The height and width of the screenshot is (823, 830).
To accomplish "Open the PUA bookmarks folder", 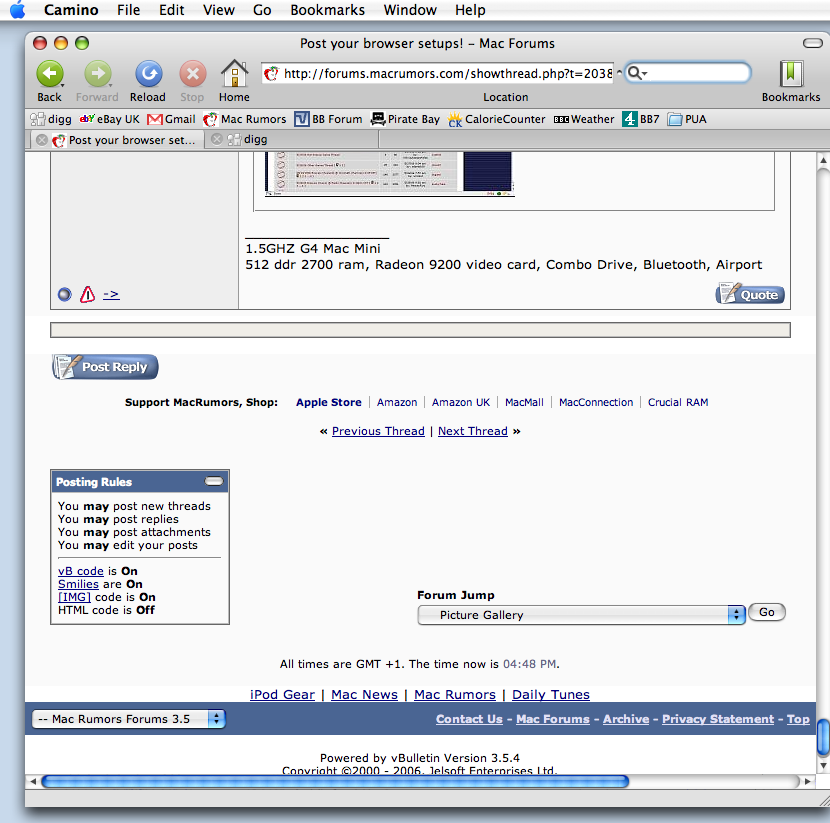I will click(x=687, y=119).
